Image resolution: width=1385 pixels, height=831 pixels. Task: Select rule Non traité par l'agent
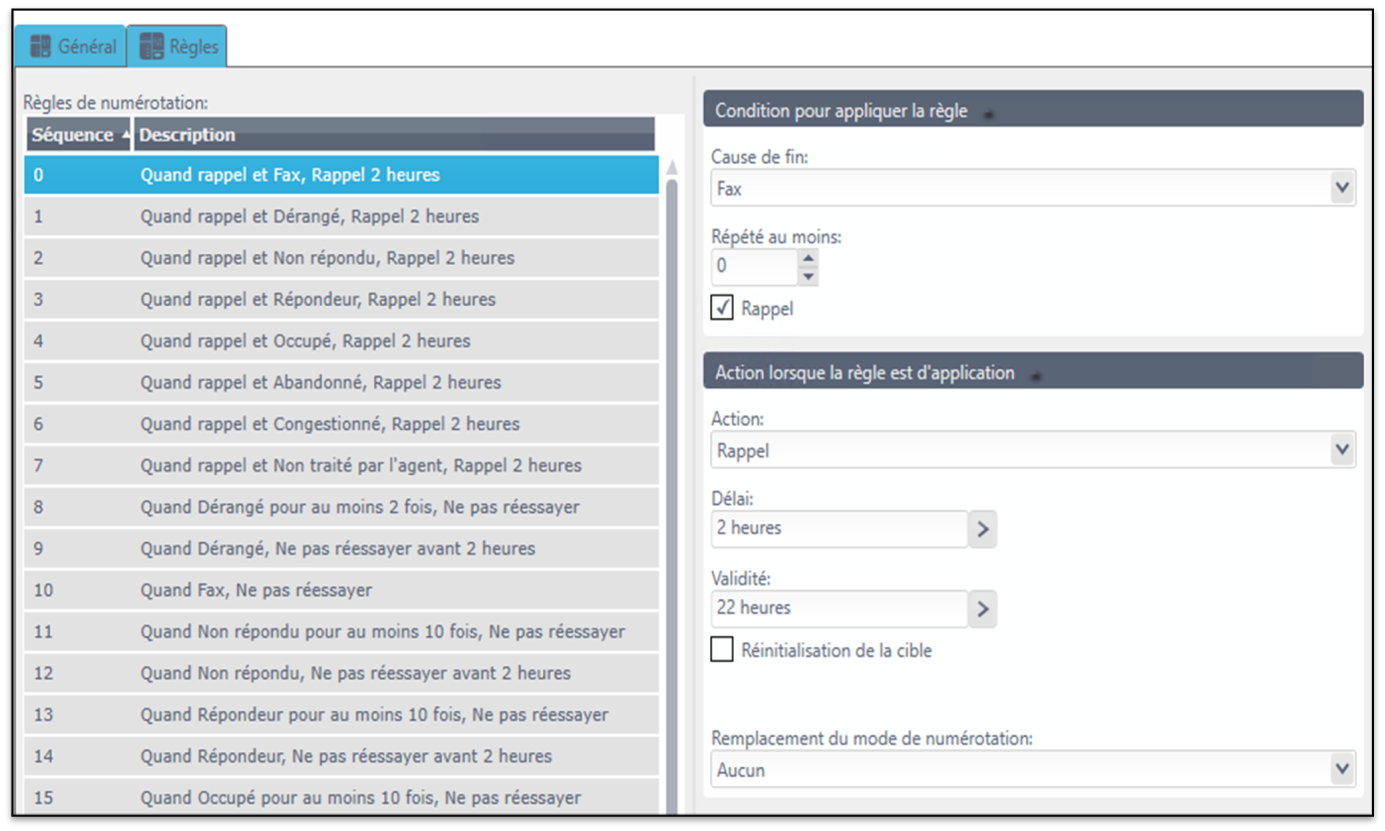(x=341, y=465)
